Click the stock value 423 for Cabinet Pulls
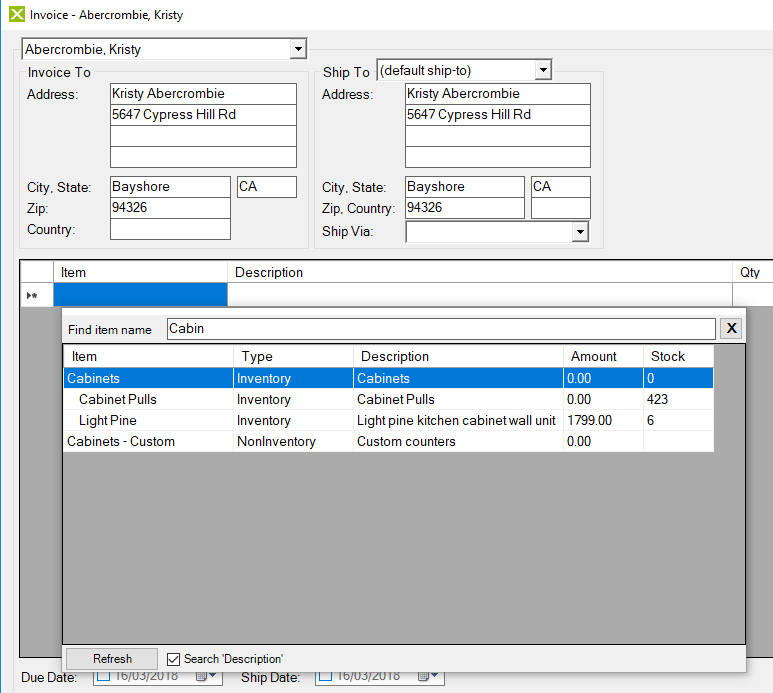Screen dimensions: 773x693 [678, 399]
